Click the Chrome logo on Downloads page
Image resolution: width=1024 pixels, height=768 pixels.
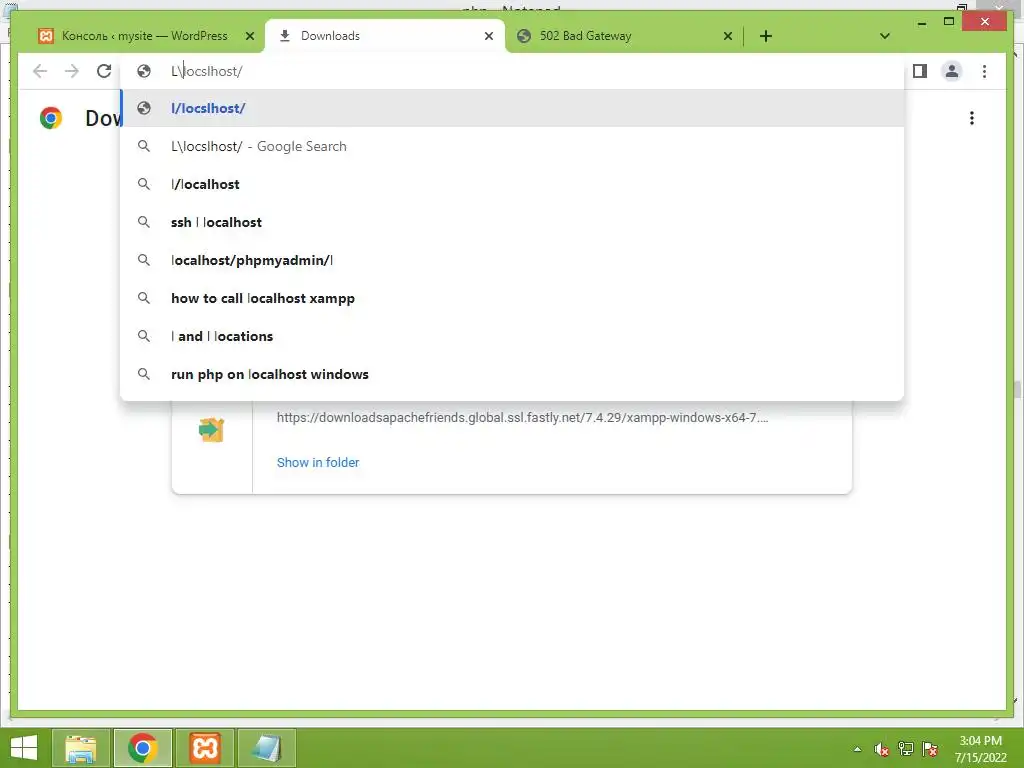(51, 118)
